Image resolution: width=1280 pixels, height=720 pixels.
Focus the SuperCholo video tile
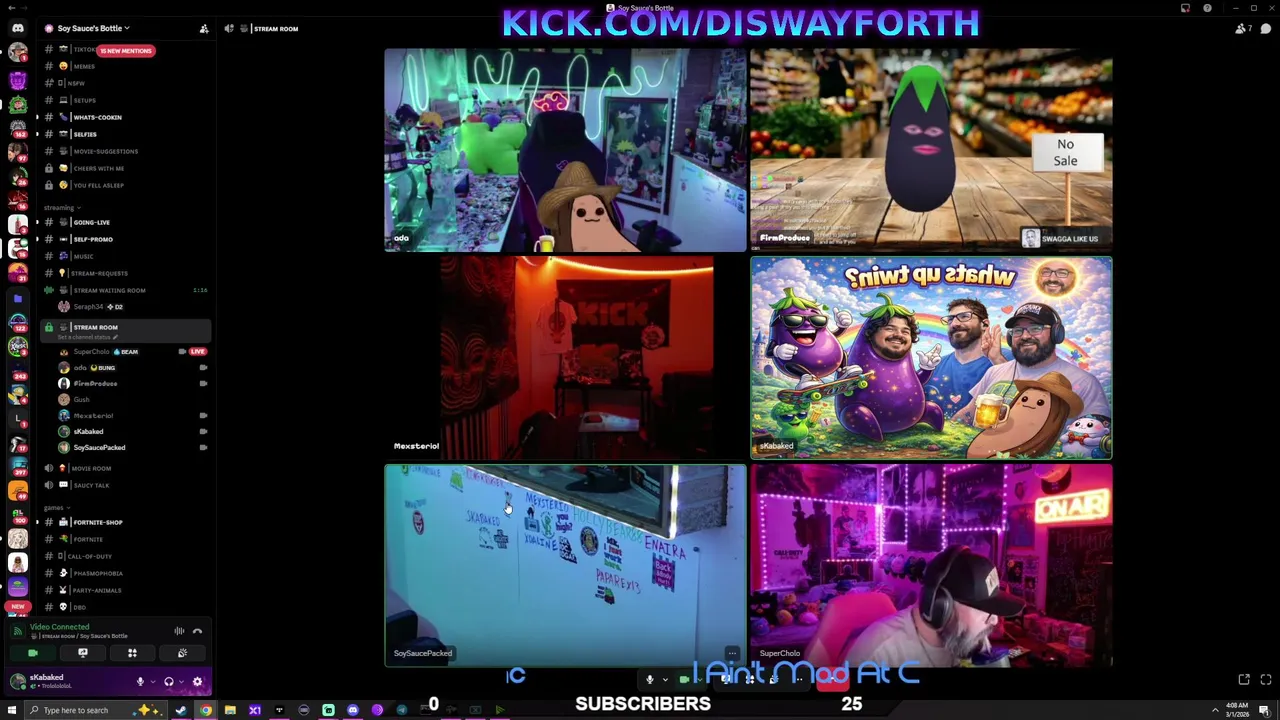pyautogui.click(x=931, y=565)
